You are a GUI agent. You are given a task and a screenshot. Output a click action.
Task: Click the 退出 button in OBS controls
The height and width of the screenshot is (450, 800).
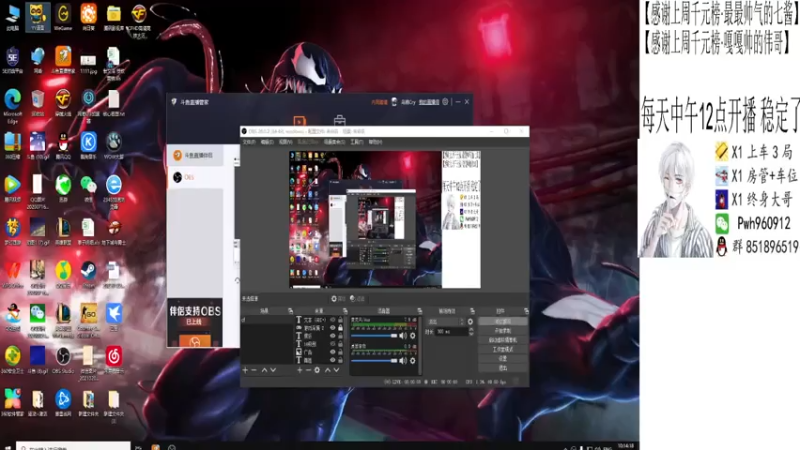tap(503, 368)
